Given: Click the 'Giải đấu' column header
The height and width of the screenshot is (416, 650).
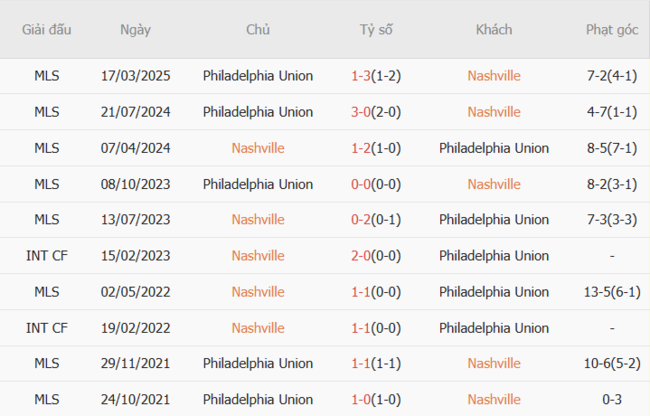Looking at the screenshot, I should click(x=46, y=30).
